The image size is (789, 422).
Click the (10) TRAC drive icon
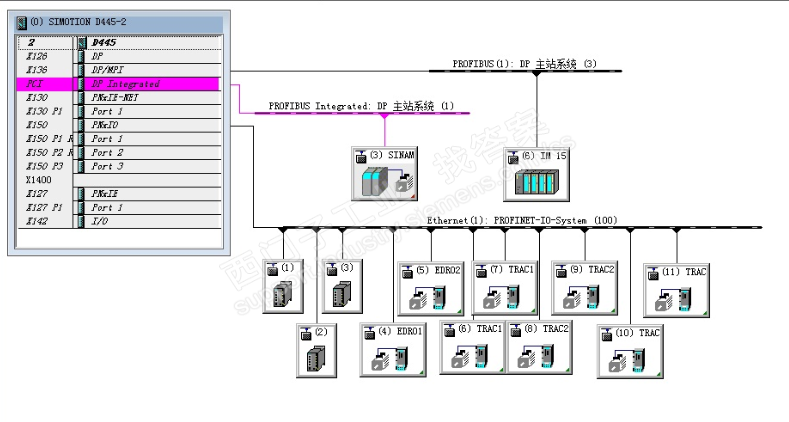[630, 351]
